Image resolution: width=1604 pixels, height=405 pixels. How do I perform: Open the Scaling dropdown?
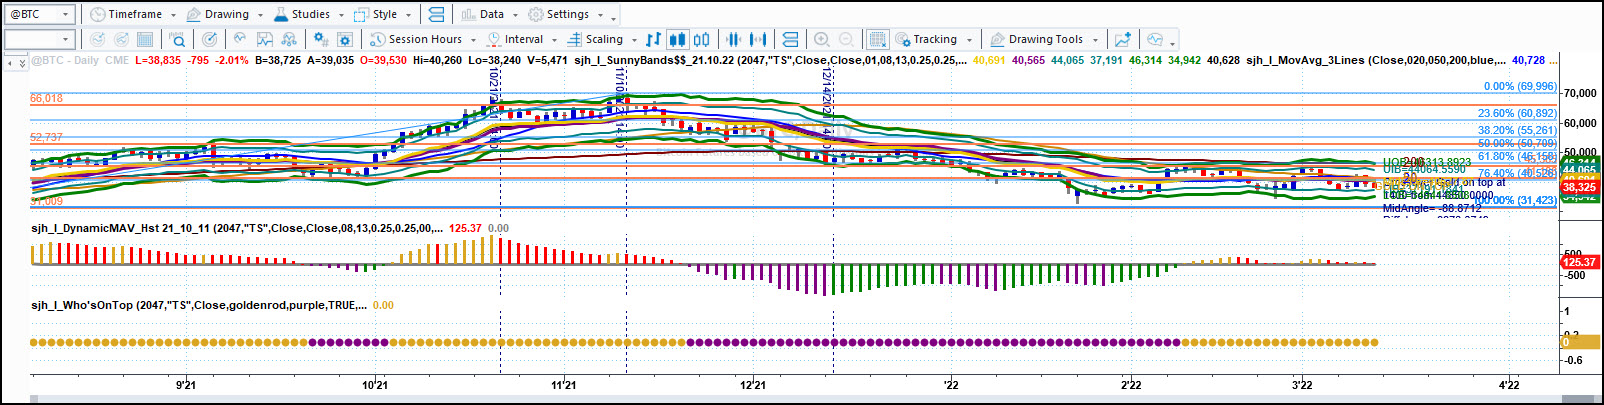point(602,39)
